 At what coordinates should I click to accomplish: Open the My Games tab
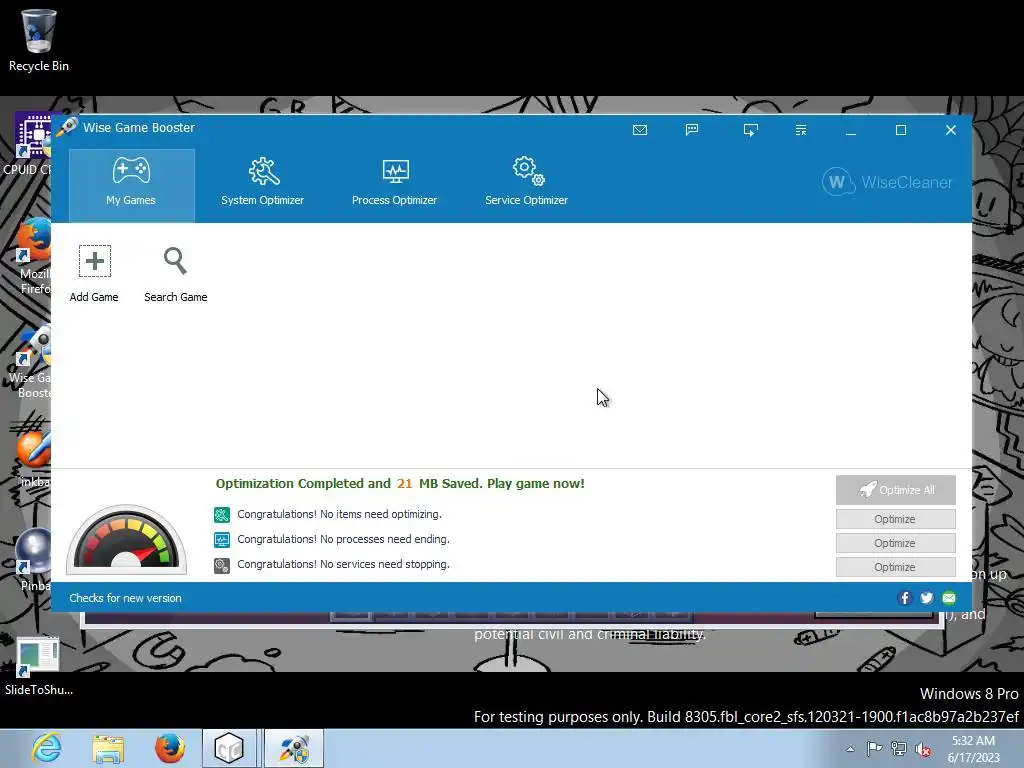click(x=131, y=185)
